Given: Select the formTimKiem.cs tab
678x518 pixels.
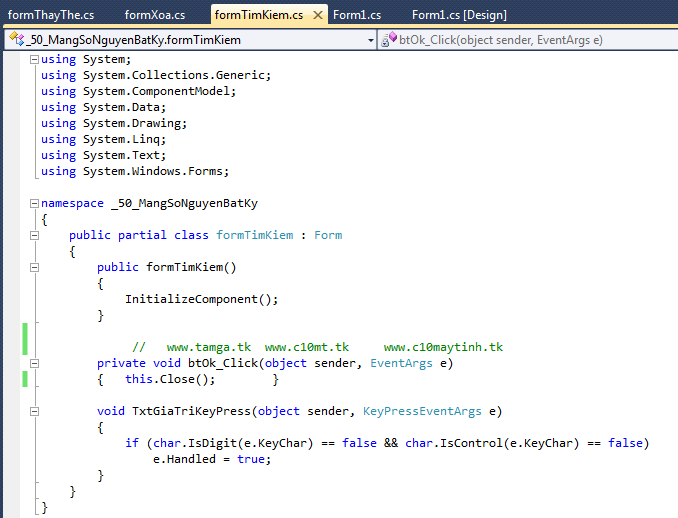Looking at the screenshot, I should point(259,15).
